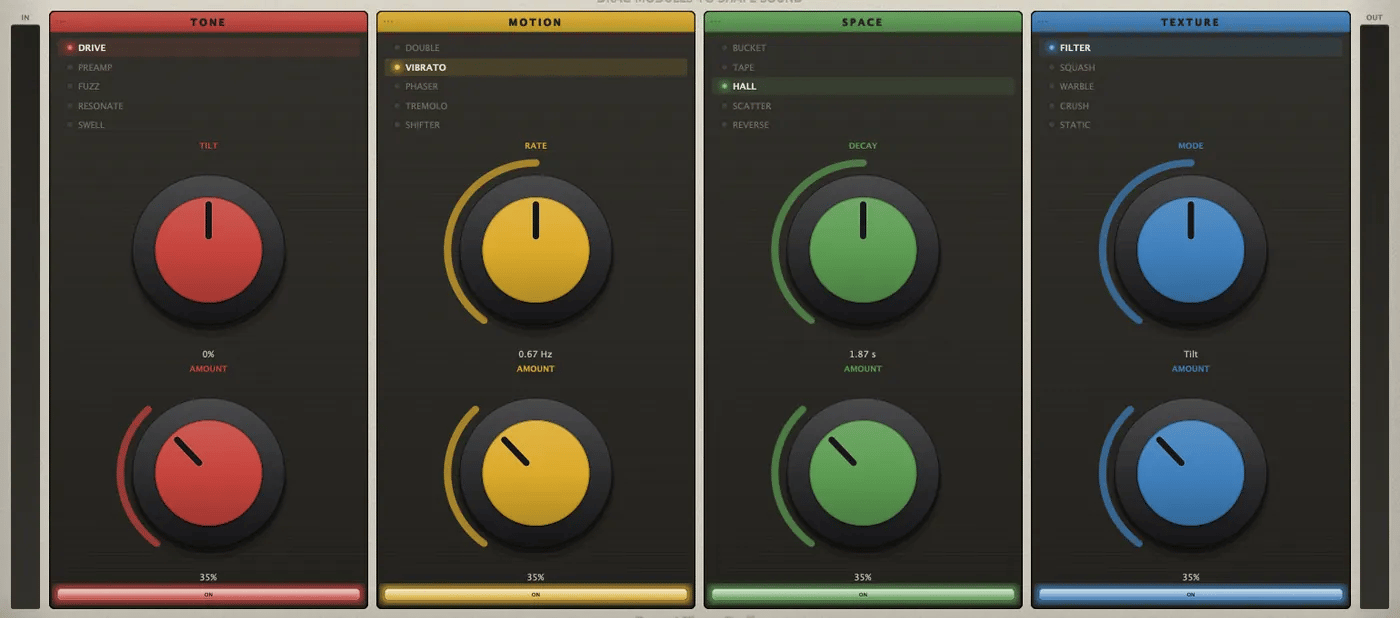Click the IN level meter
Image resolution: width=1400 pixels, height=618 pixels.
tap(25, 316)
